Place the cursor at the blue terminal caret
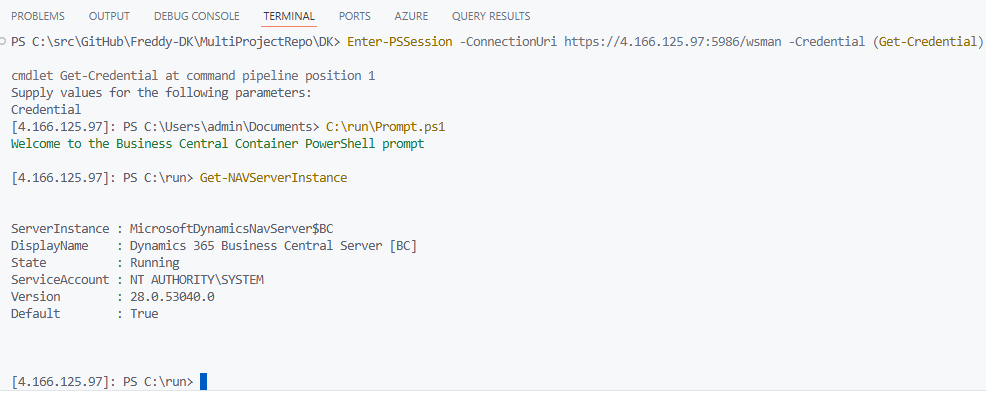Viewport: 986px width, 395px height. pos(204,381)
